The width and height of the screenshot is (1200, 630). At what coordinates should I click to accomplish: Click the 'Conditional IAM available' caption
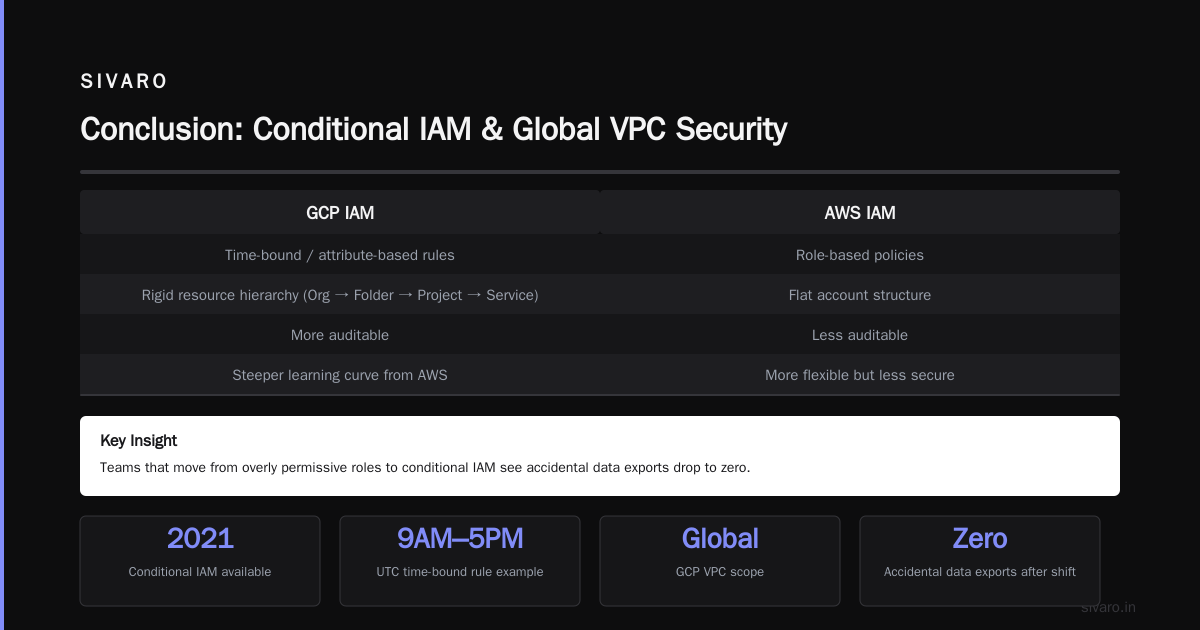point(200,572)
